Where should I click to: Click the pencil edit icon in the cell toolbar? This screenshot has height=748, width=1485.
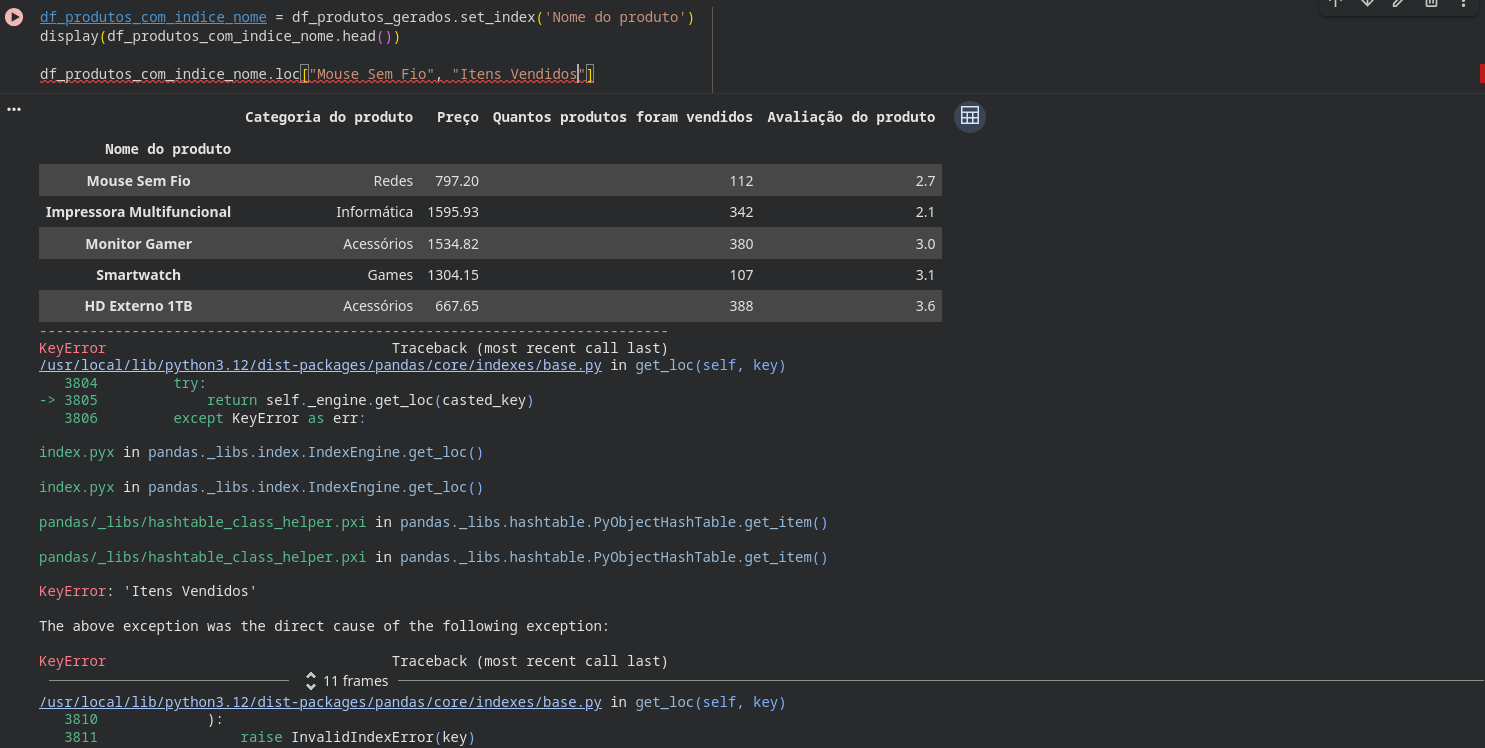(x=1399, y=3)
